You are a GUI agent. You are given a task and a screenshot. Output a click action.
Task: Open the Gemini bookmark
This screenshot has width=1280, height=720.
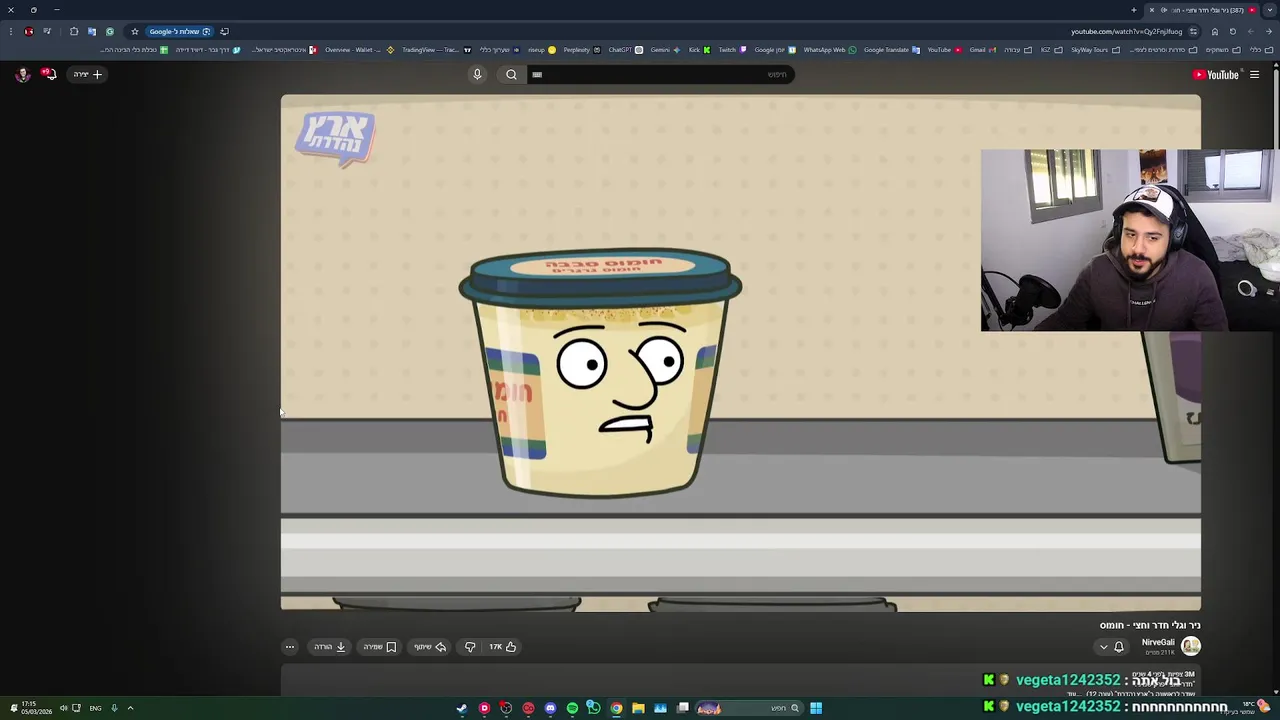tap(664, 50)
